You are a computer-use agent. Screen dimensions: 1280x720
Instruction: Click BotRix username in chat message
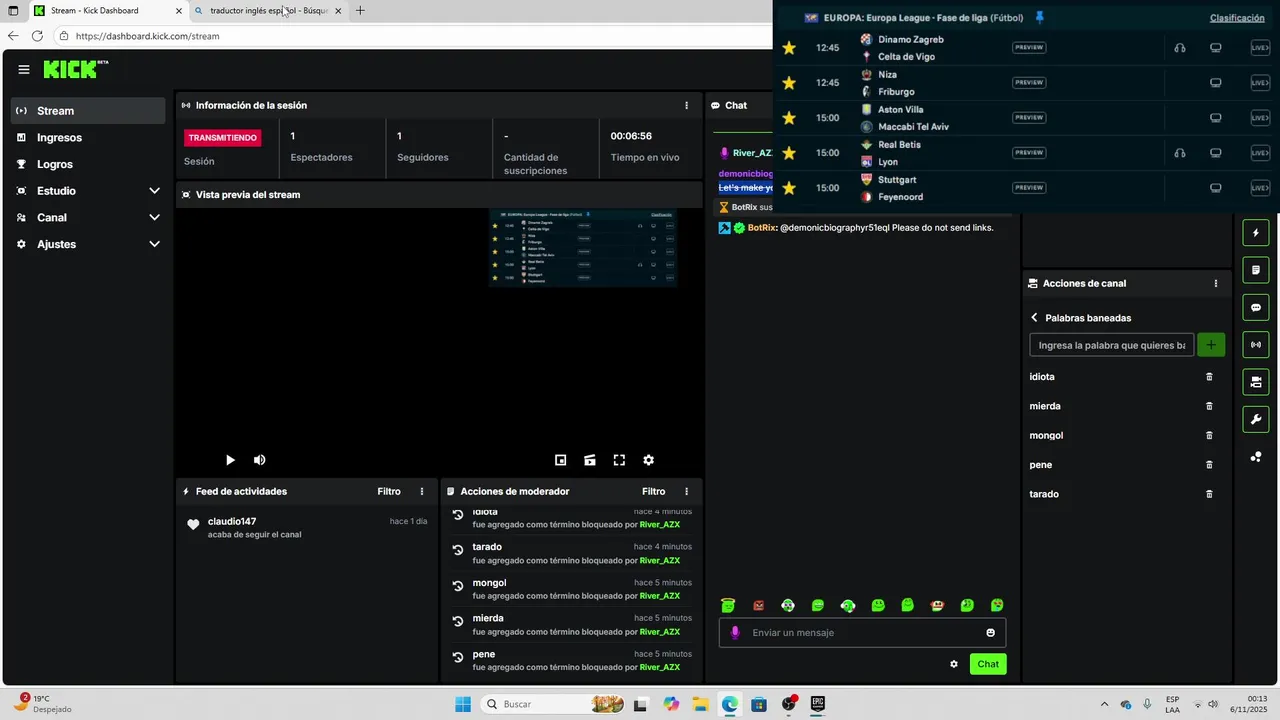[x=761, y=228]
